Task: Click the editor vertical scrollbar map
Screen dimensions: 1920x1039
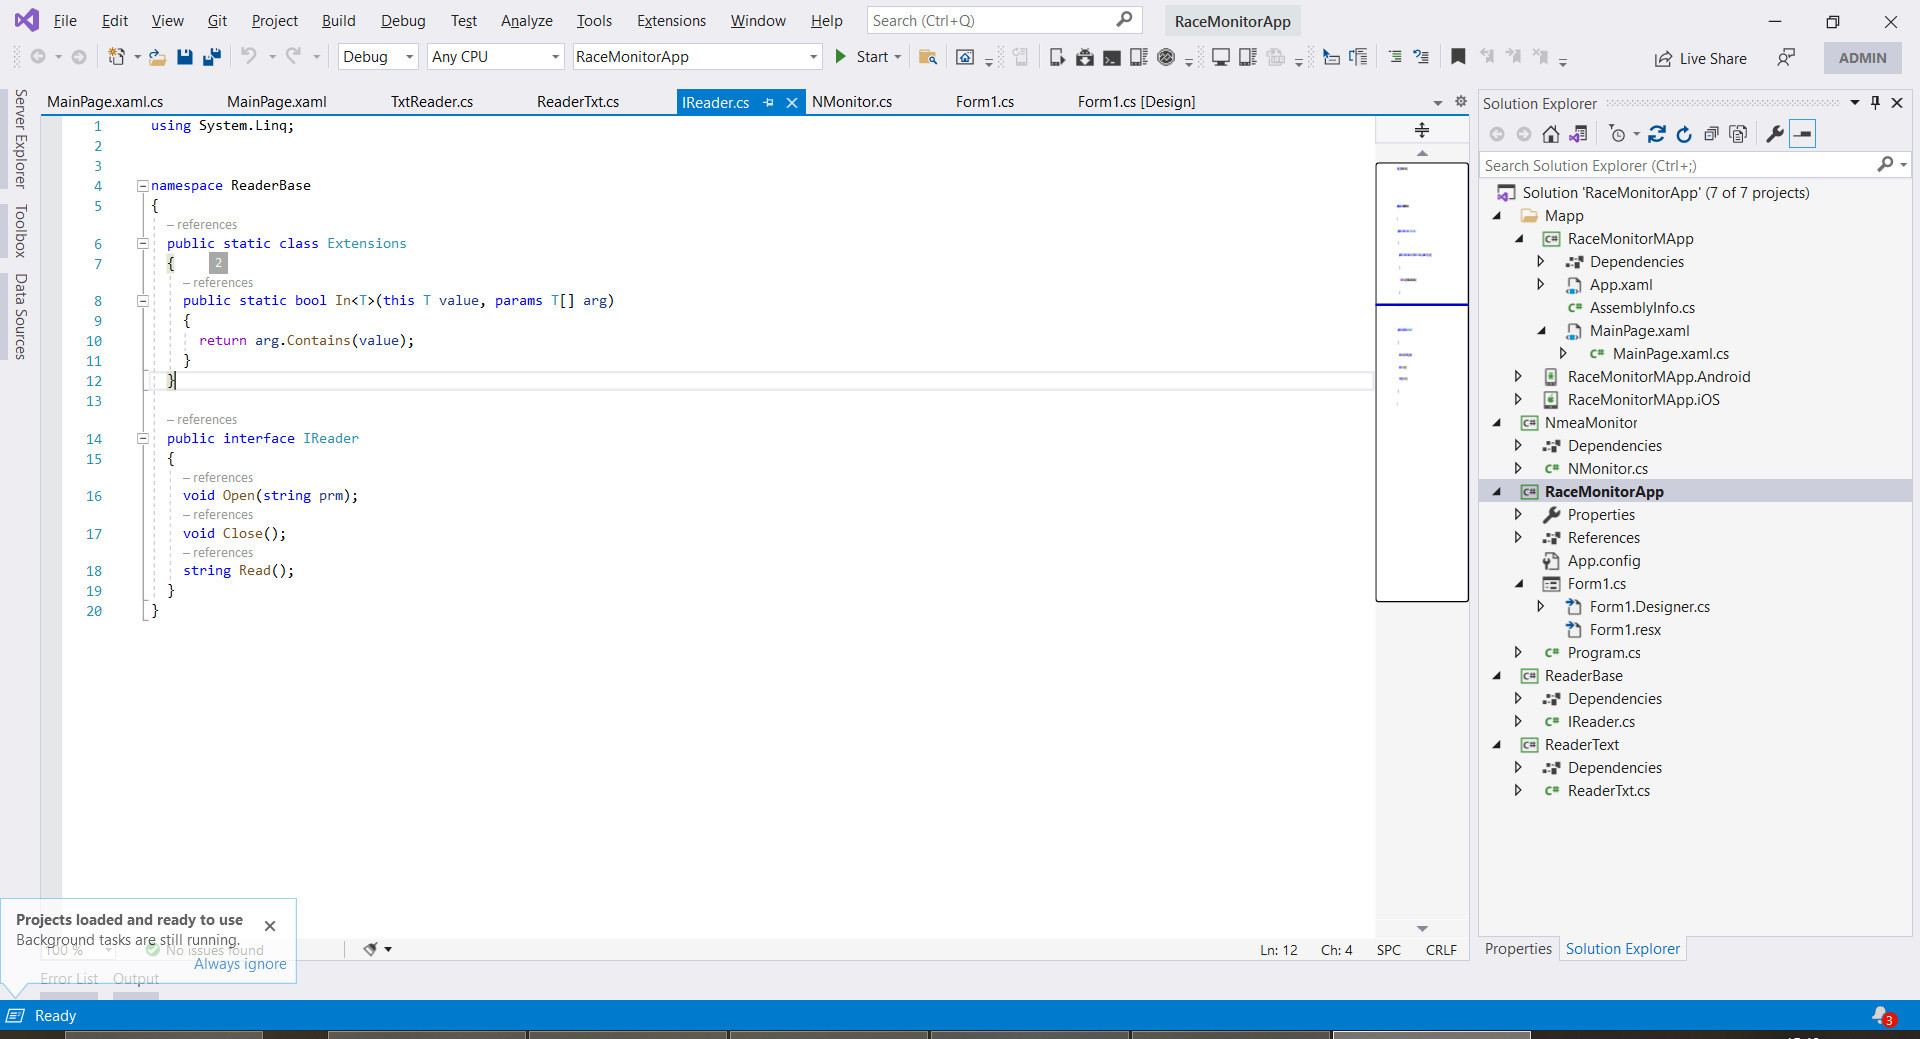Action: coord(1421,450)
